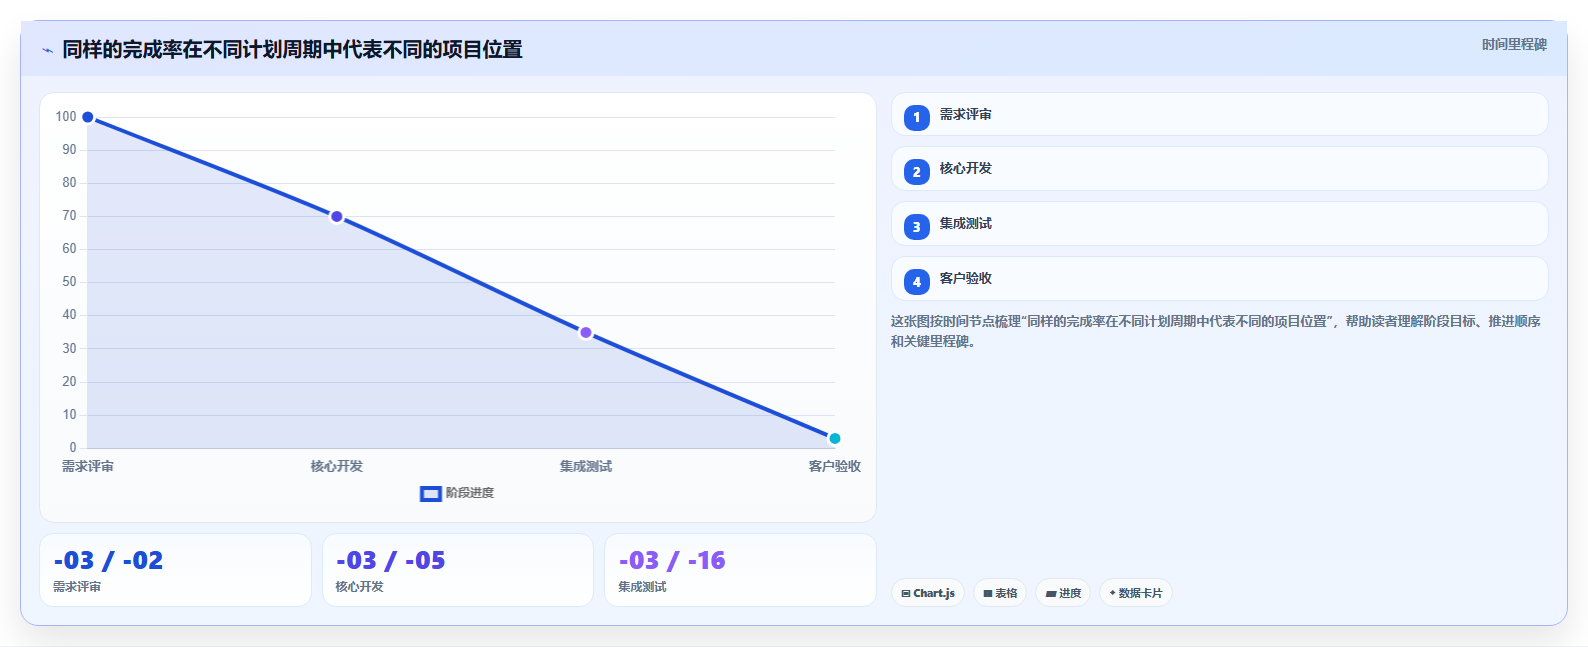Click the number 2 badge for 核心开发
The image size is (1588, 647).
coord(917,172)
